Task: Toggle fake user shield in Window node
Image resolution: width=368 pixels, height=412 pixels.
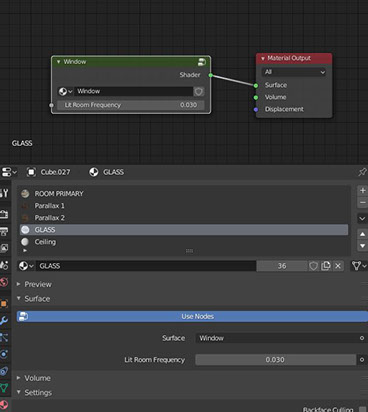Action: tap(199, 91)
